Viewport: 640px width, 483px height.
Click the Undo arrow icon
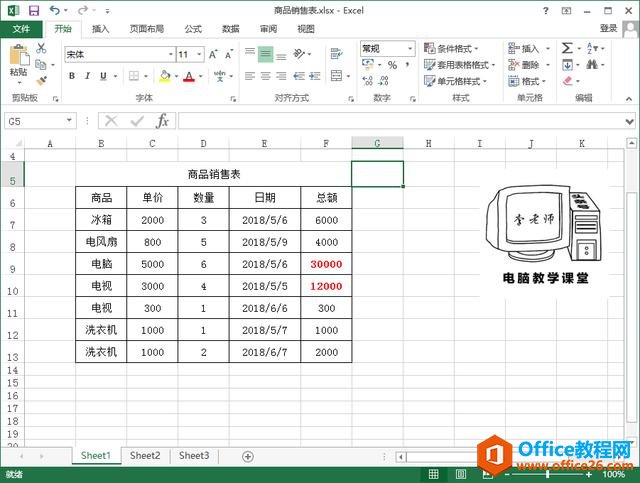coord(54,10)
